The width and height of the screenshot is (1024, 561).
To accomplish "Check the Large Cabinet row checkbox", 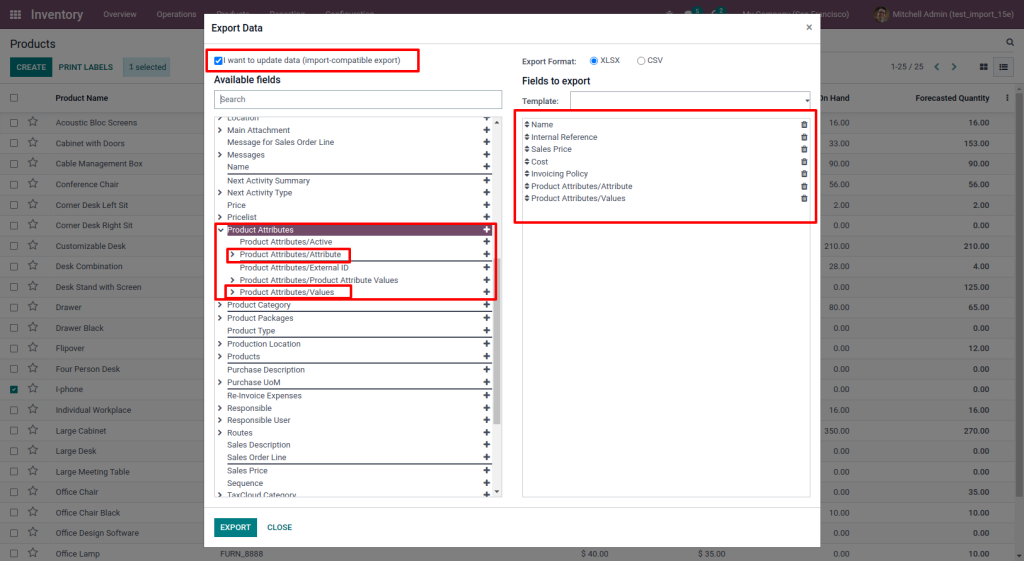I will [x=14, y=430].
